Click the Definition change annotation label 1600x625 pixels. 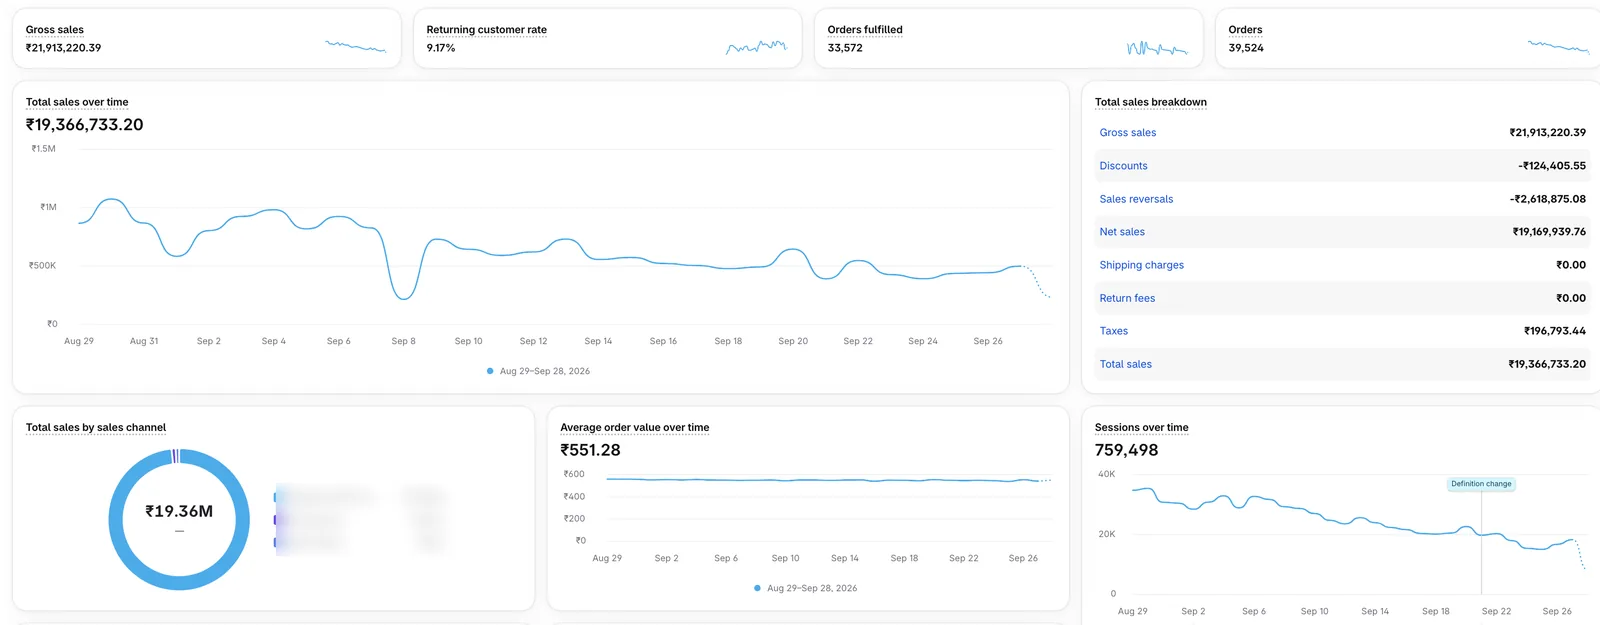1482,484
